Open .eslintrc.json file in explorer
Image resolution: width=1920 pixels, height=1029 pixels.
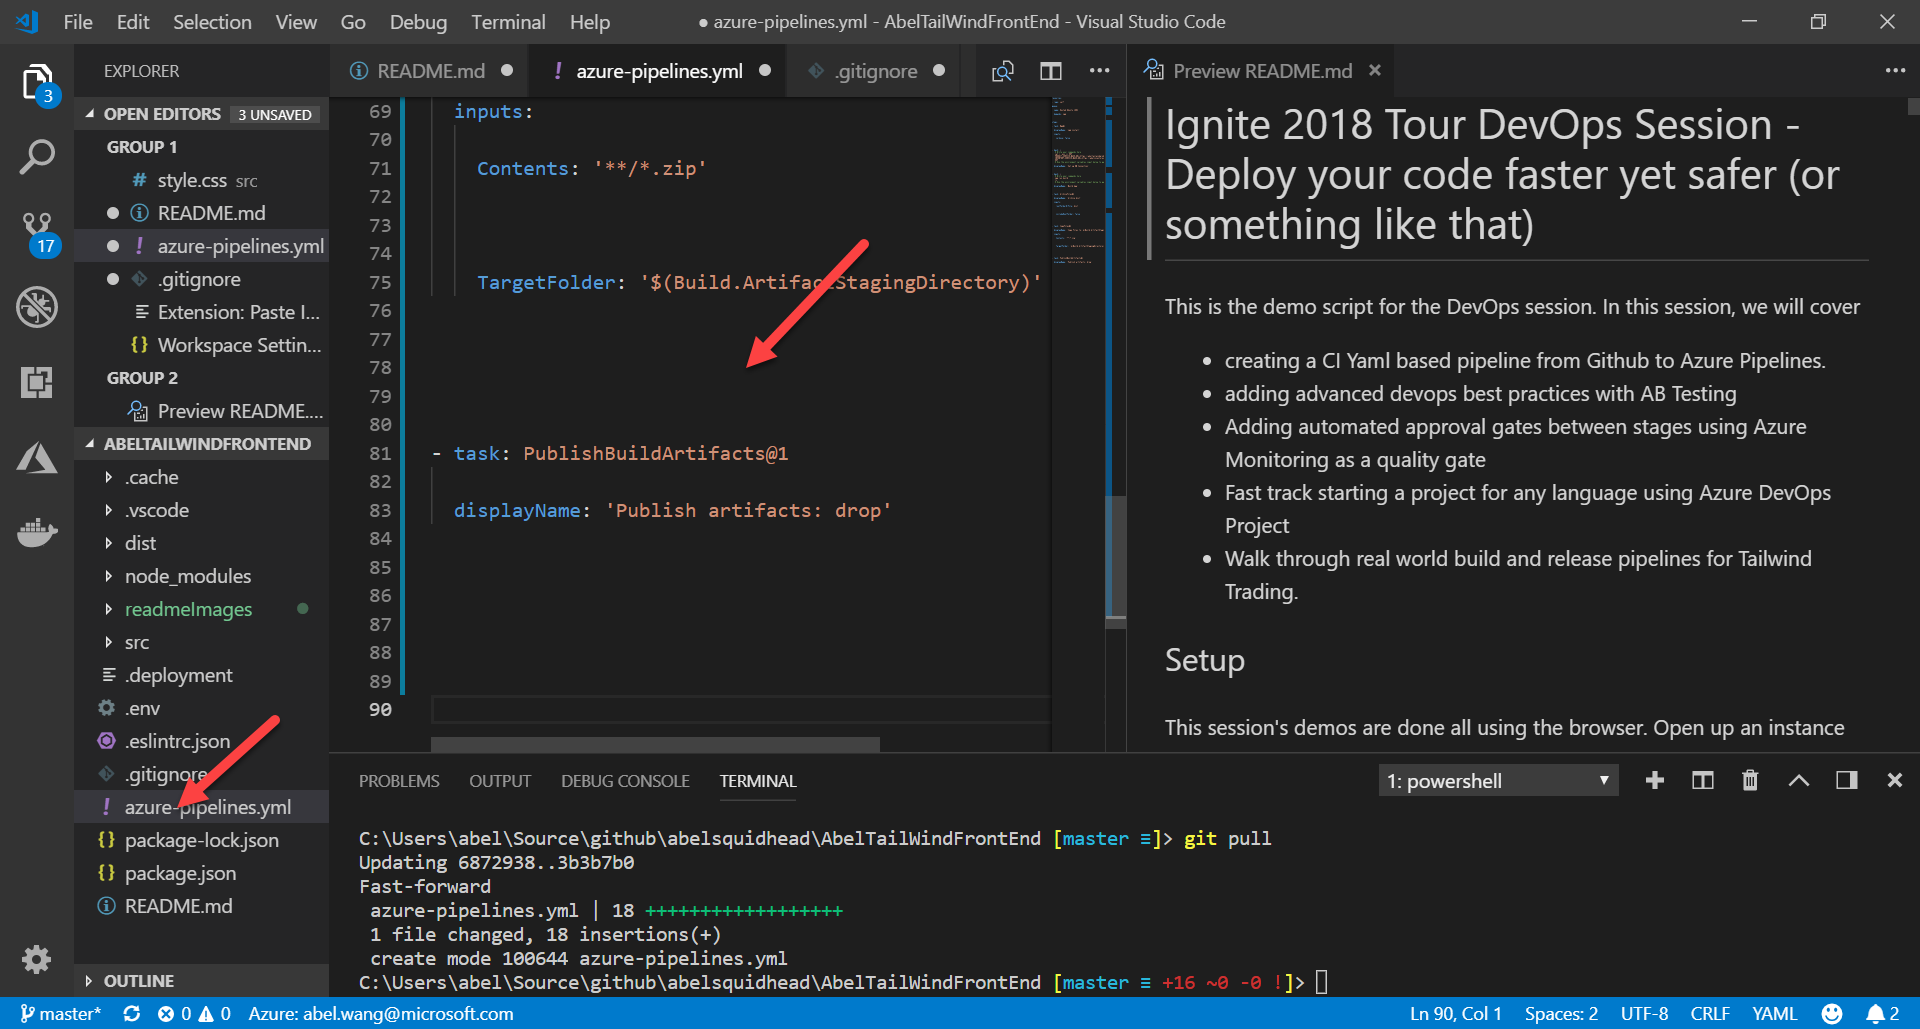[202, 741]
